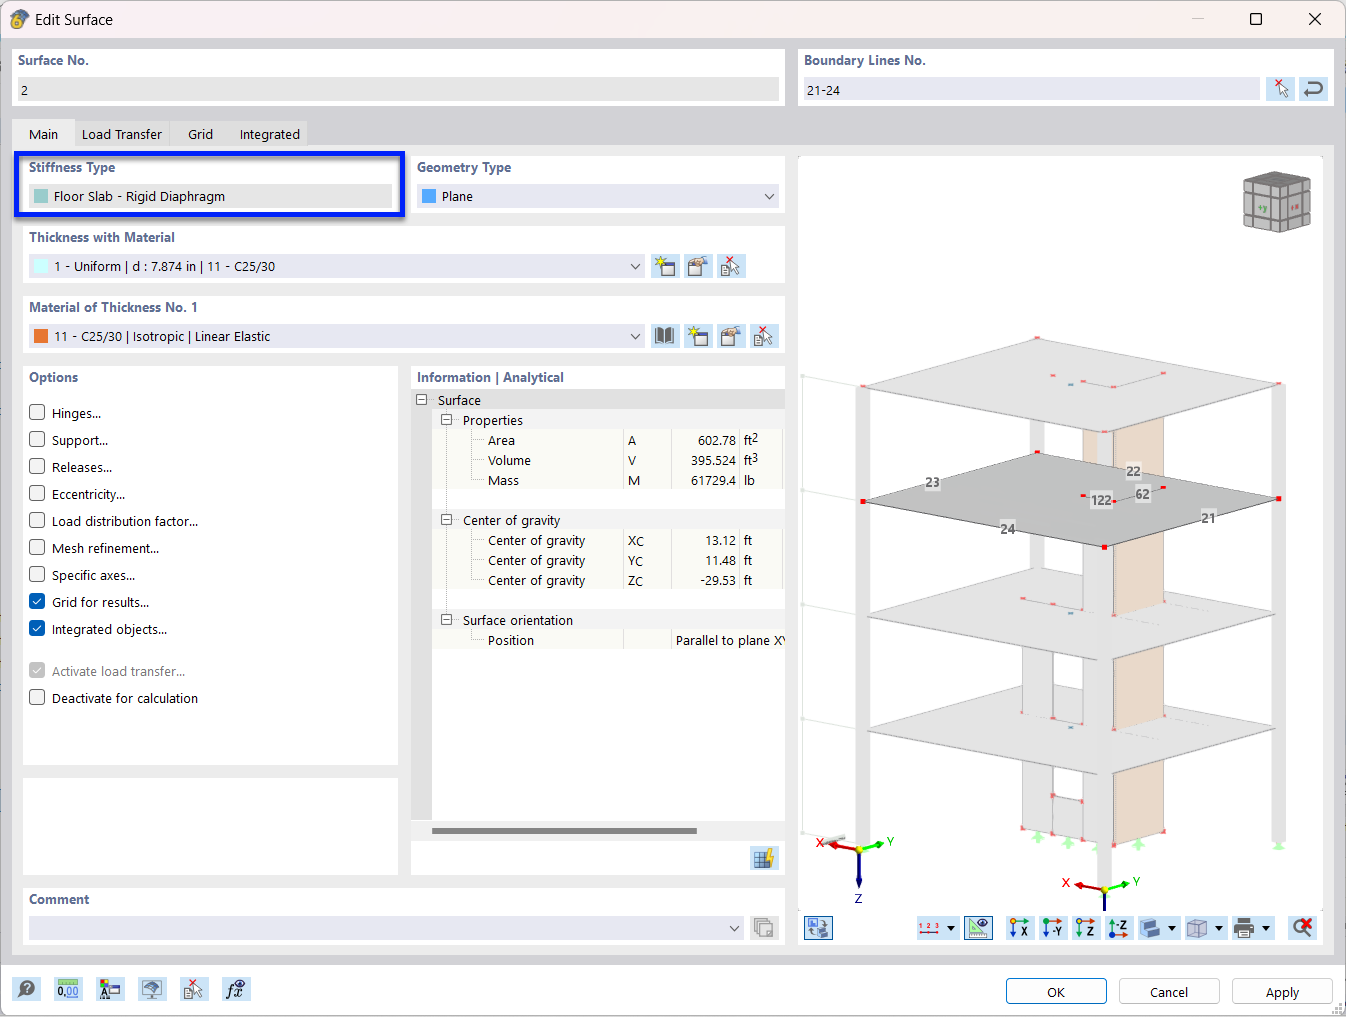Open the numbering options dropdown arrow
The width and height of the screenshot is (1346, 1017).
pos(951,928)
